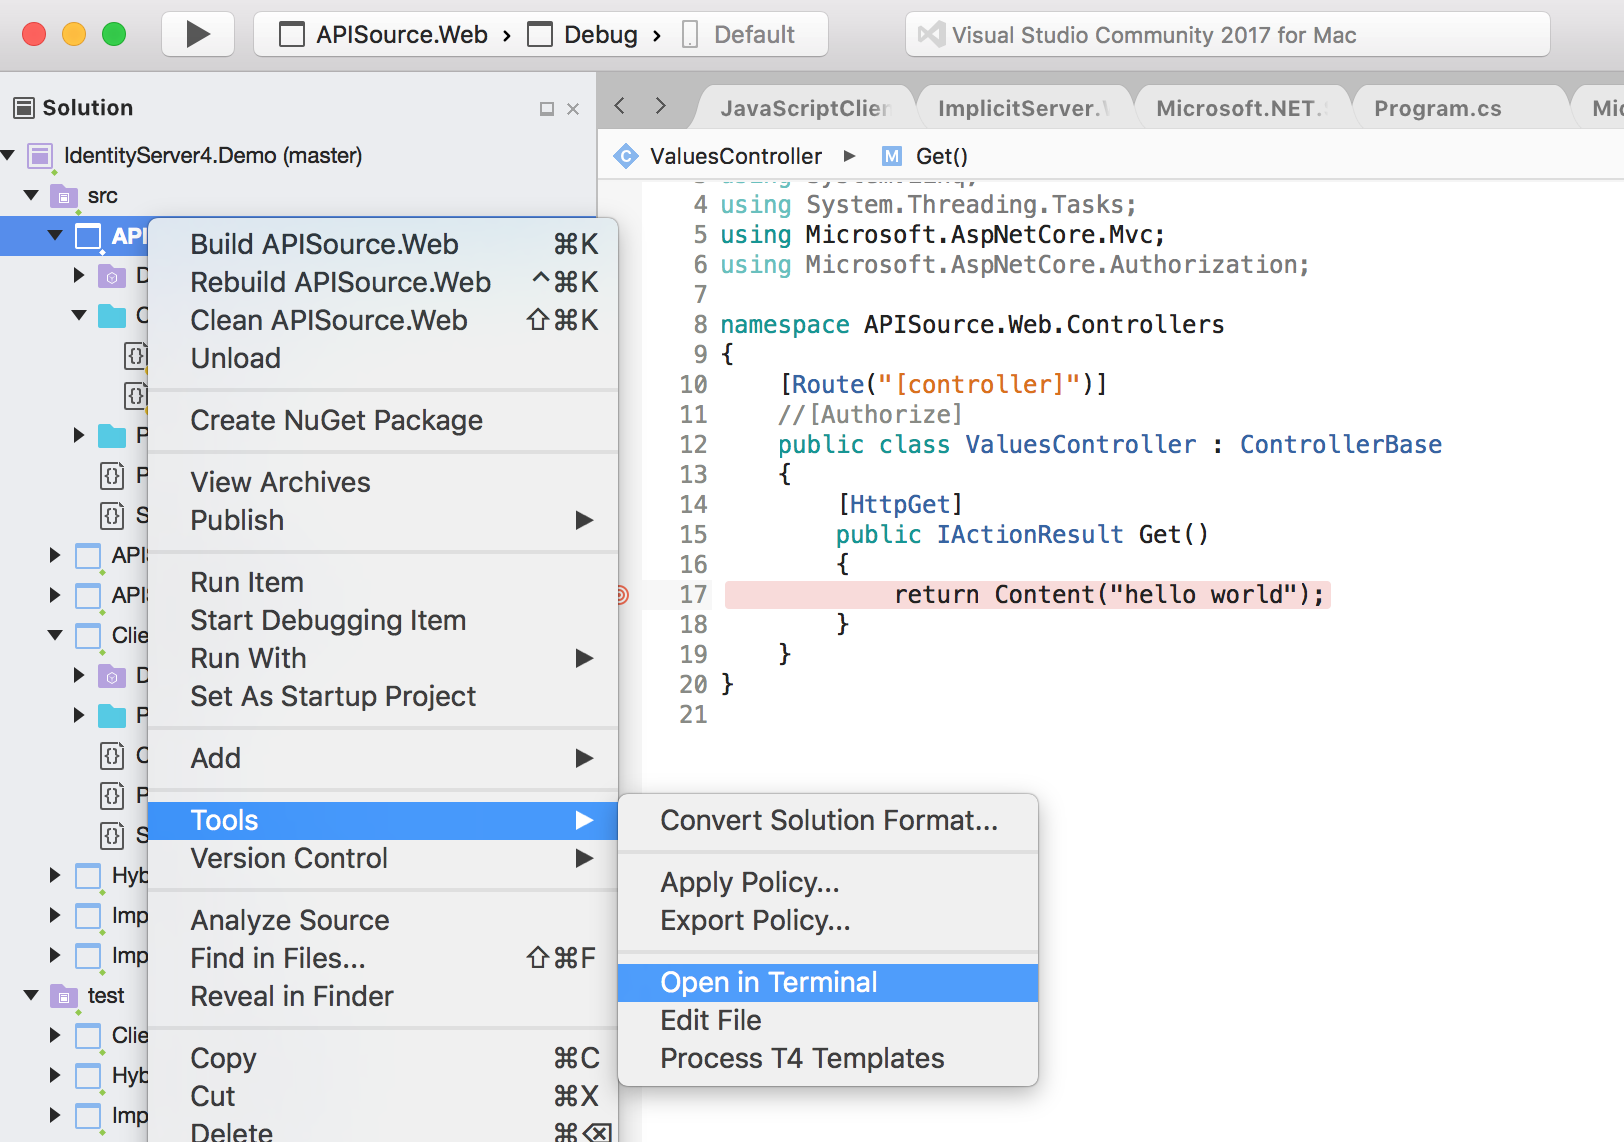Choose Cut from context menu

(x=383, y=1096)
